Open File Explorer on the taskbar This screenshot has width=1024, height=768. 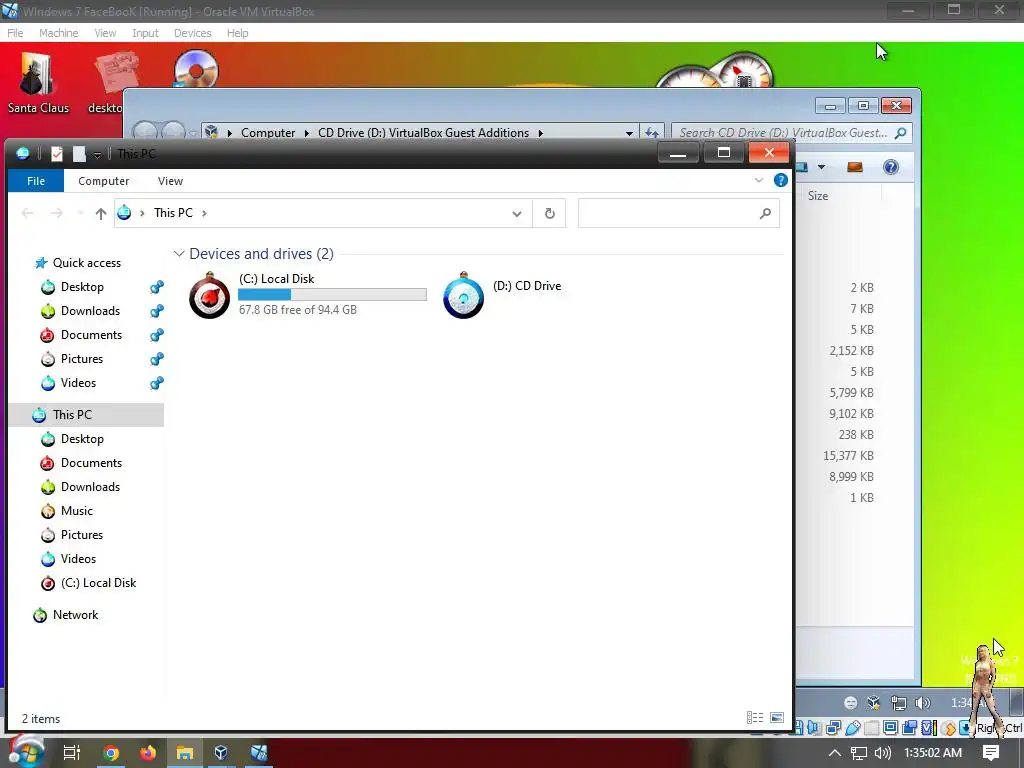click(185, 752)
